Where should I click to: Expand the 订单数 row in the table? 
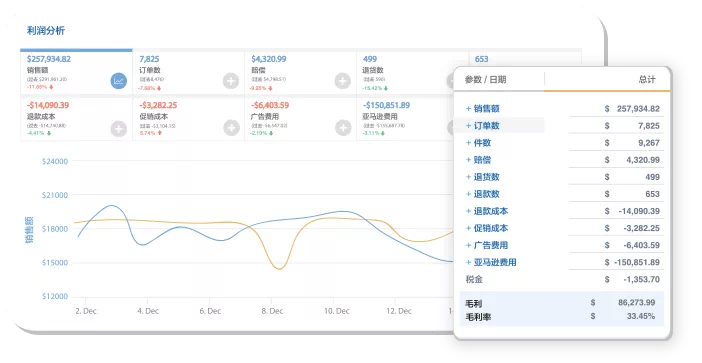pyautogui.click(x=468, y=126)
